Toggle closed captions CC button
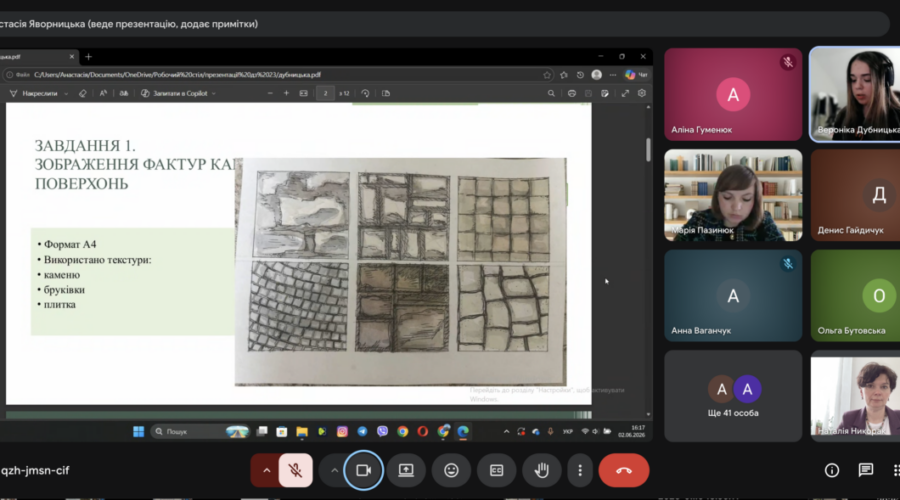 496,470
